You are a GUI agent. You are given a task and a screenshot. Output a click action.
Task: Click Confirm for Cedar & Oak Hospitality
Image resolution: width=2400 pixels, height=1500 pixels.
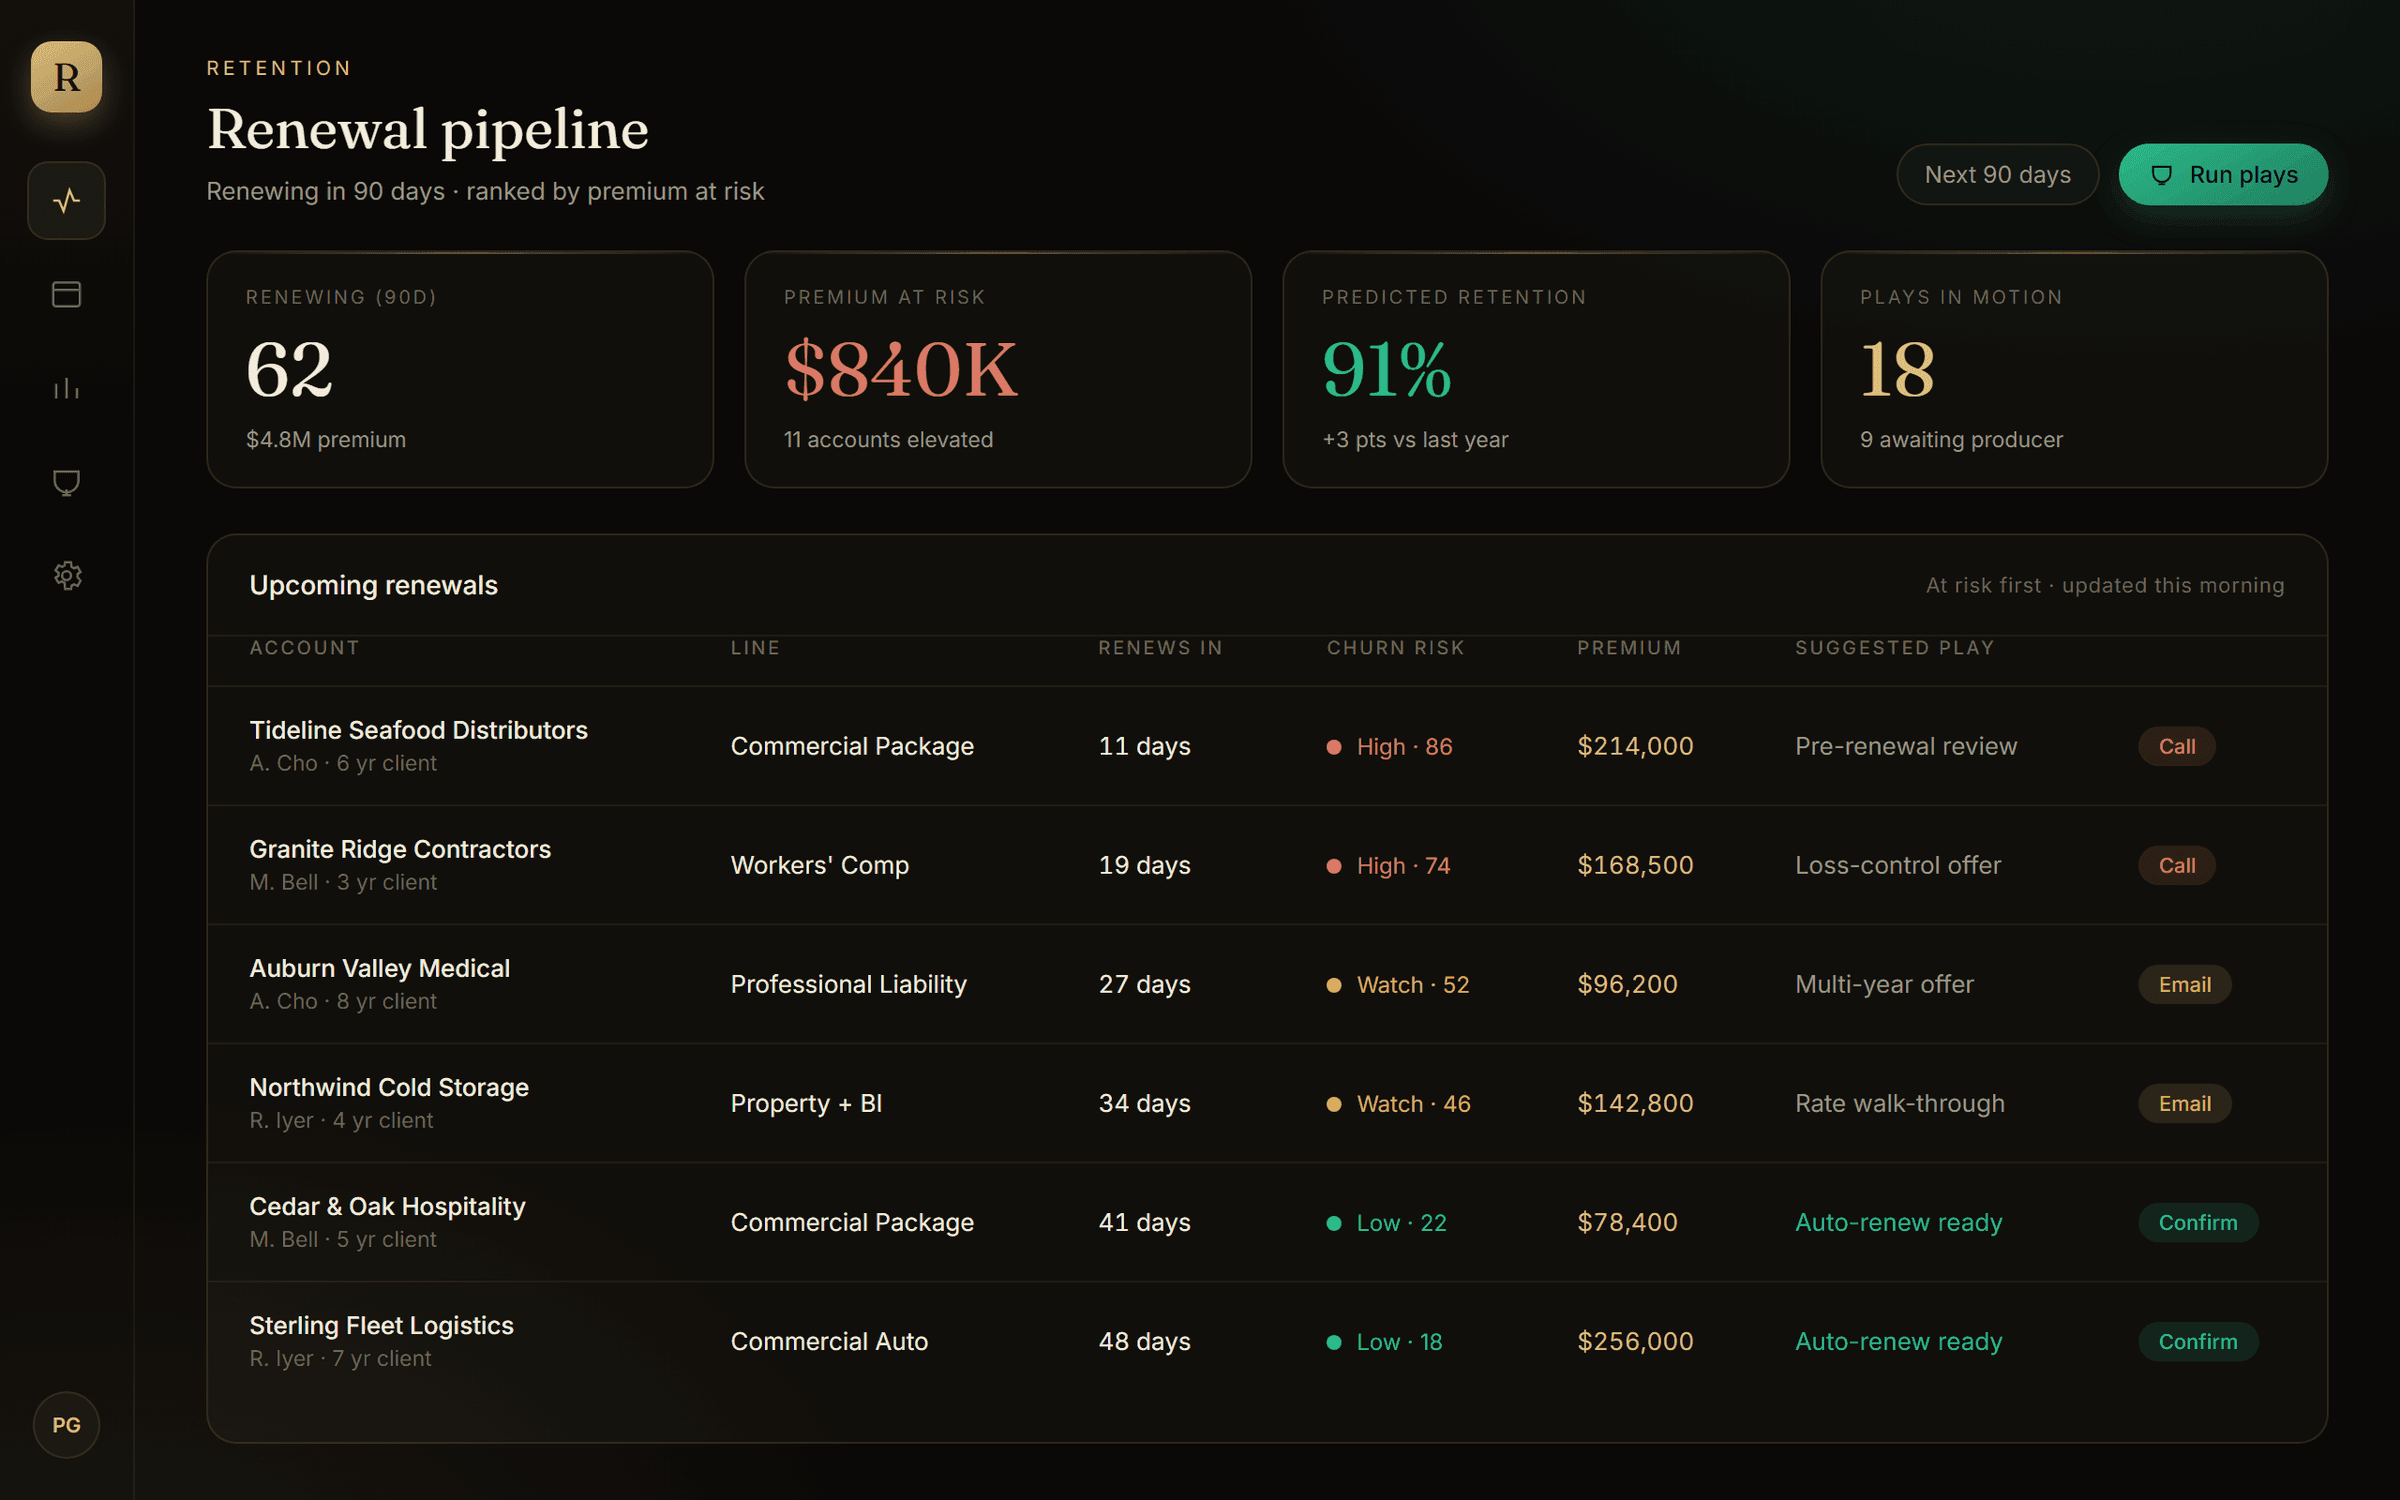2198,1222
